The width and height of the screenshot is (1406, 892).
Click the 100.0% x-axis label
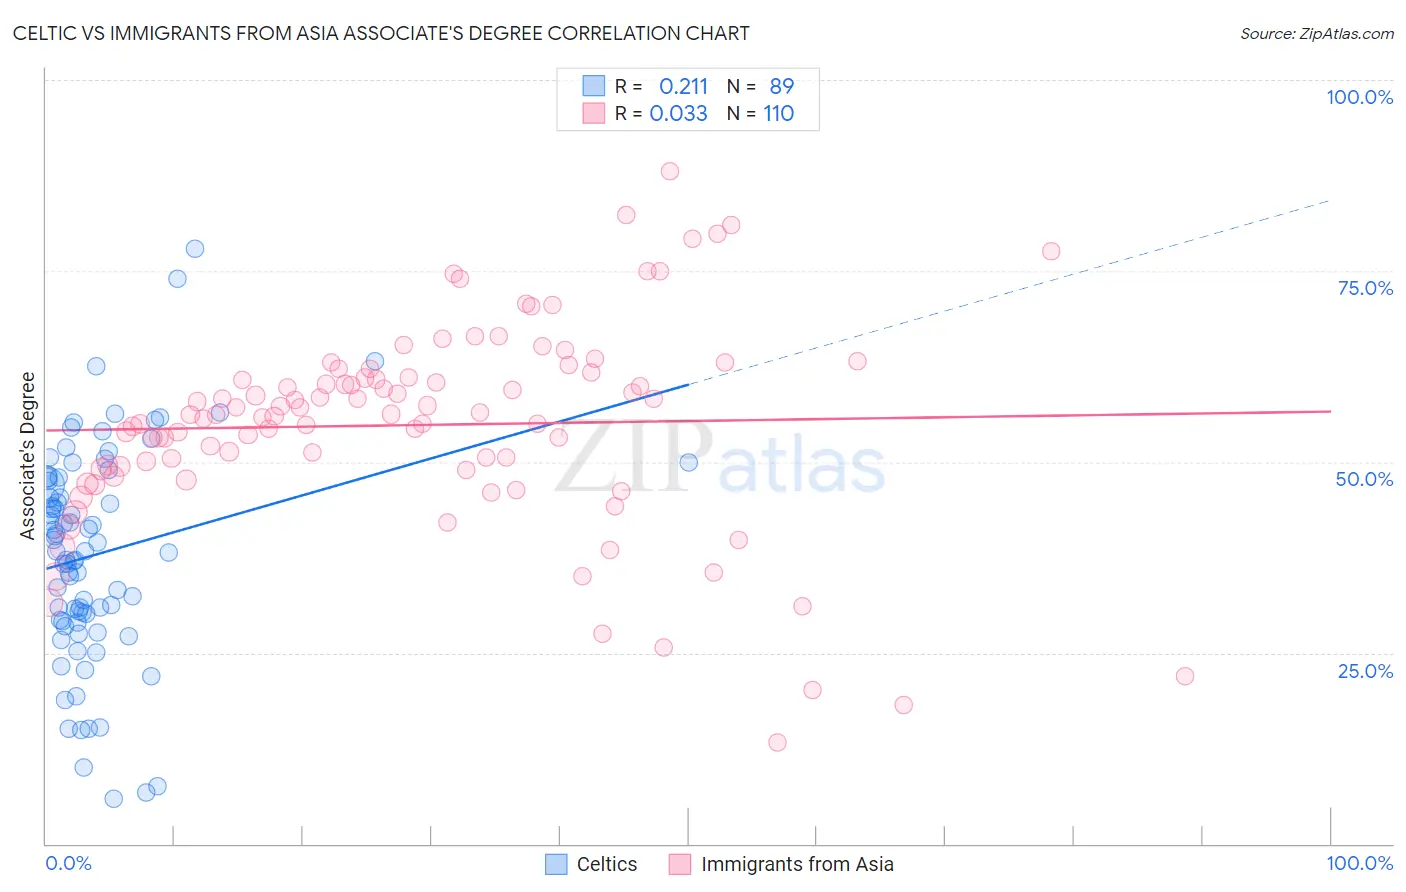1359,863
